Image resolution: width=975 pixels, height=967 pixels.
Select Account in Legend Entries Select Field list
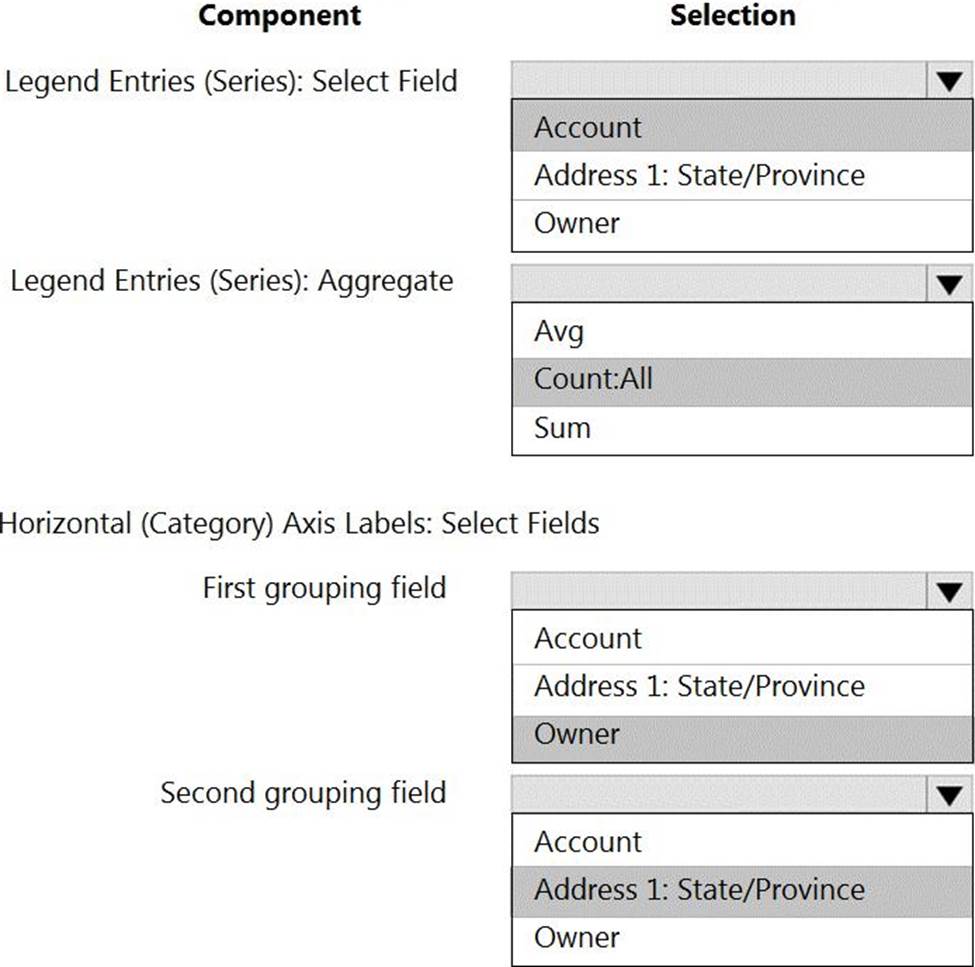[741, 128]
